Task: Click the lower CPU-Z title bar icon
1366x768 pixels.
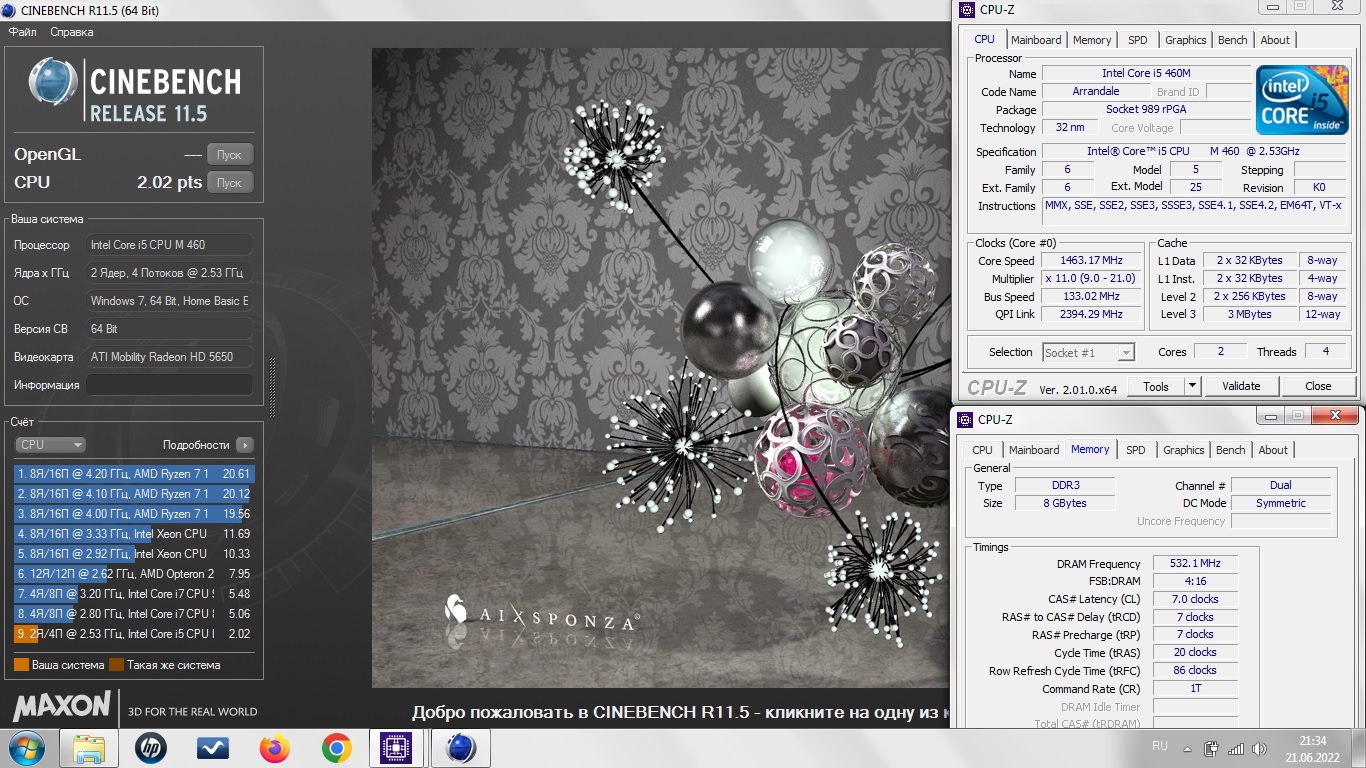Action: [x=966, y=420]
